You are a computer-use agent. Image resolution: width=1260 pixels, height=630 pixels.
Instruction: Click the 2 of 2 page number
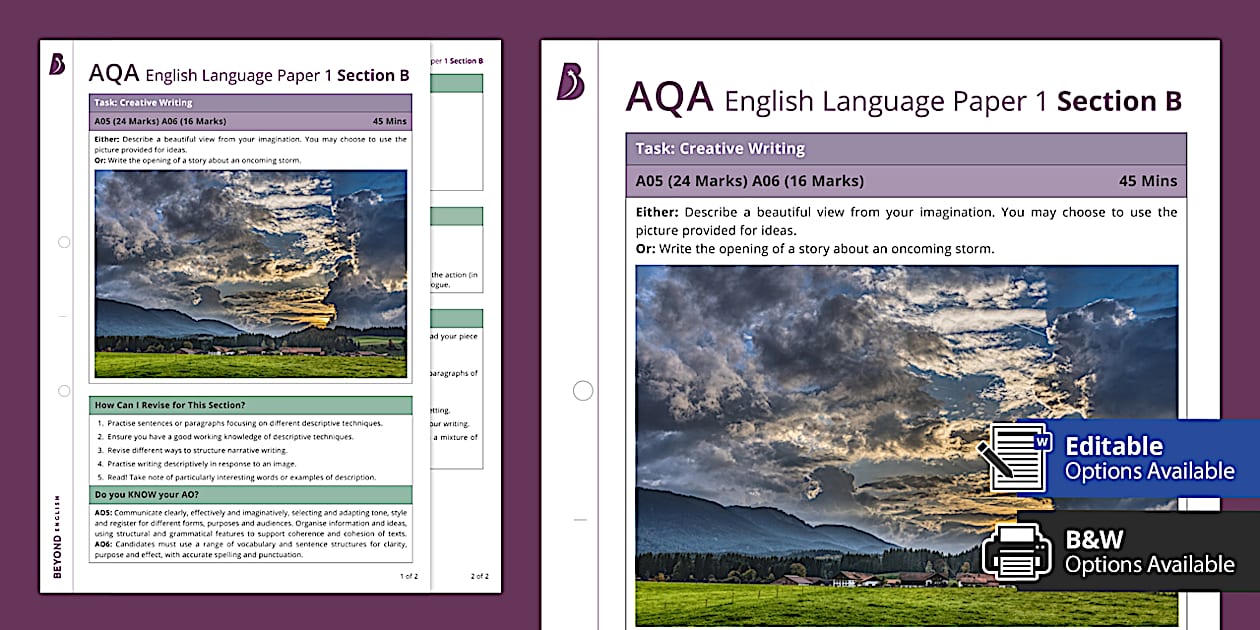[x=479, y=576]
